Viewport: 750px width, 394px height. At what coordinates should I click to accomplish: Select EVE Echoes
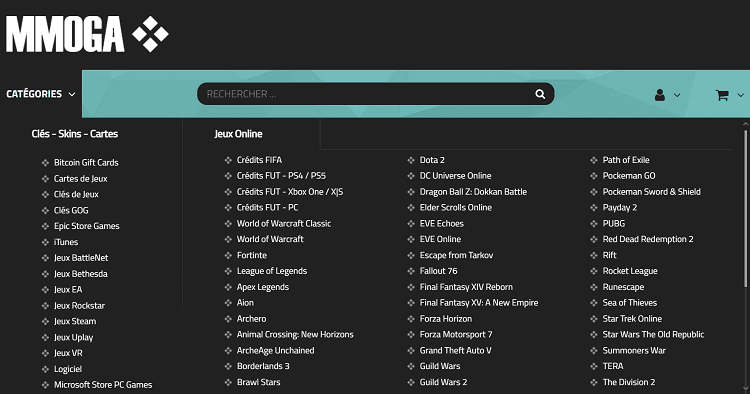pyautogui.click(x=441, y=223)
